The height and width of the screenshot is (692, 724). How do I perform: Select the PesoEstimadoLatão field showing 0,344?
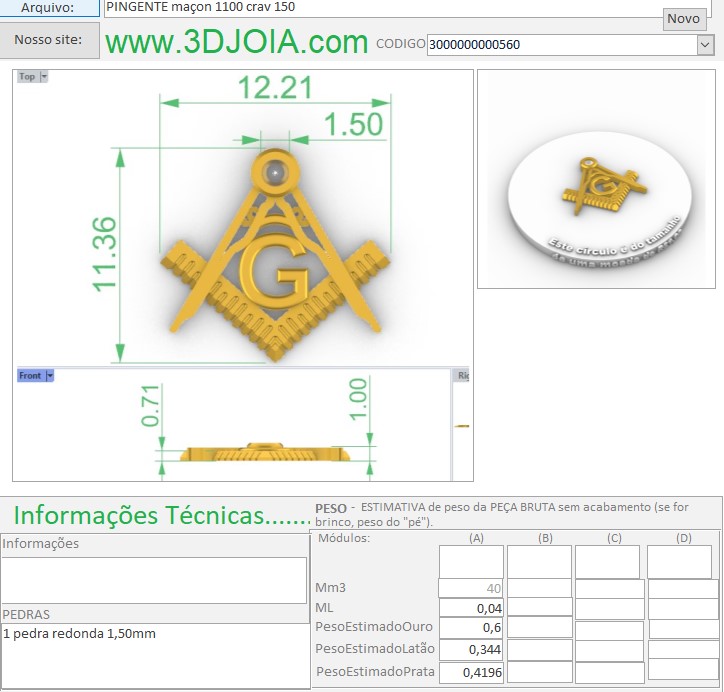471,650
